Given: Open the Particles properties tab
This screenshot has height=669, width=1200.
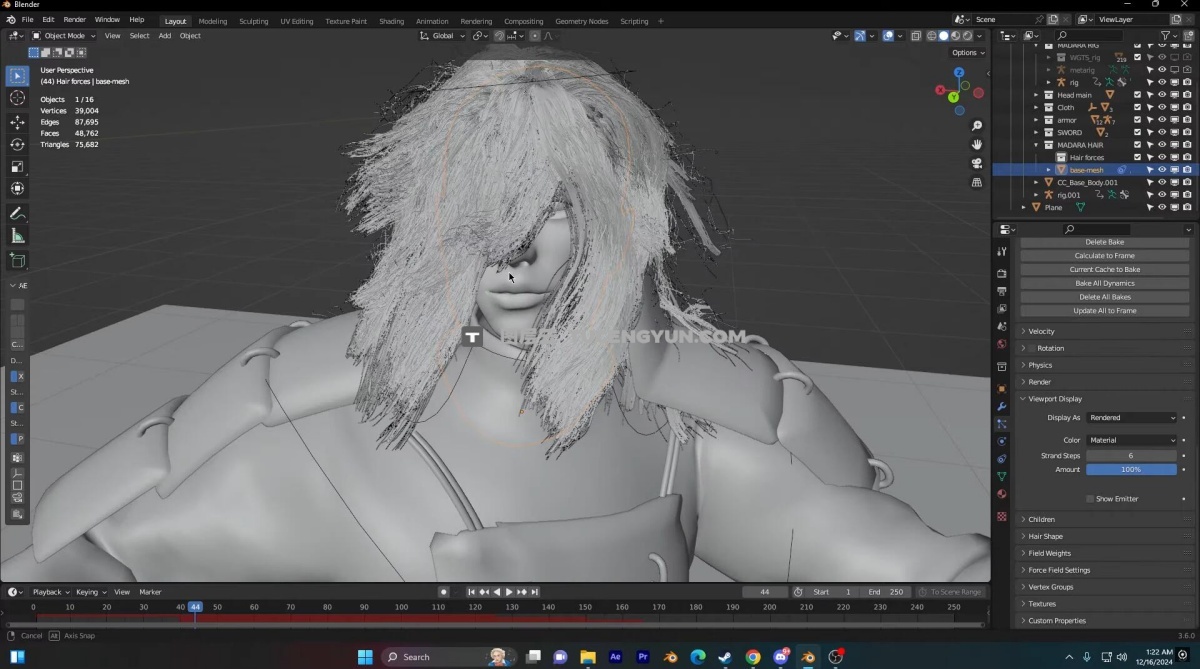Looking at the screenshot, I should [1001, 424].
